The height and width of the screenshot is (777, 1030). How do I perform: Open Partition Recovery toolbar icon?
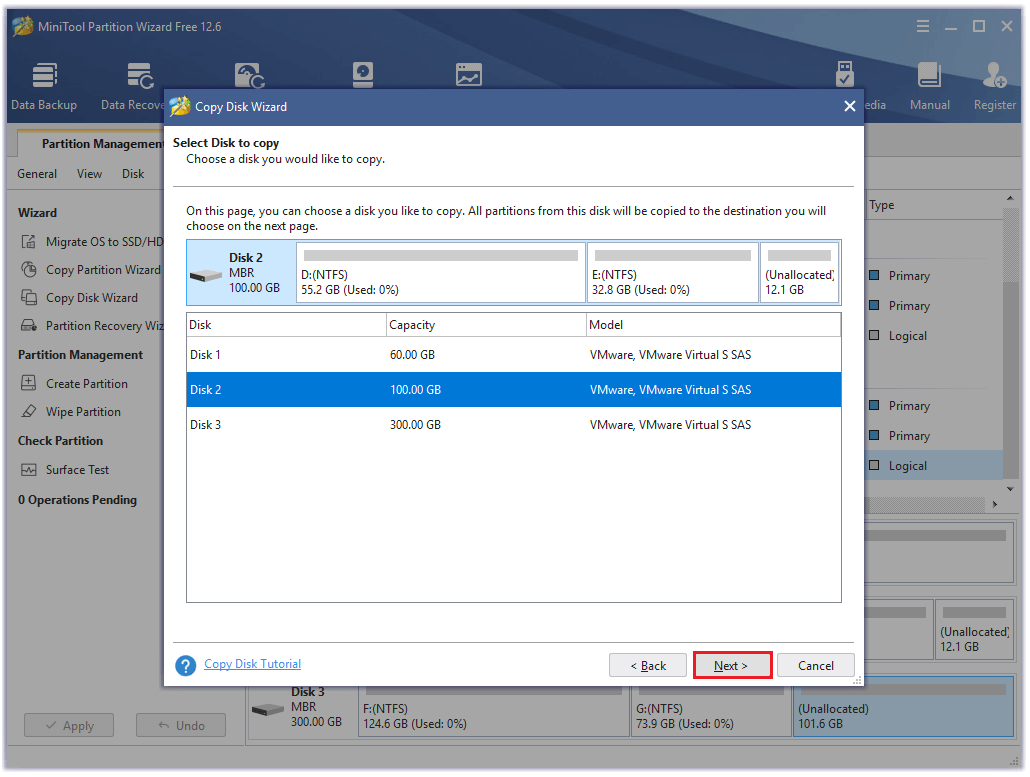coord(250,76)
